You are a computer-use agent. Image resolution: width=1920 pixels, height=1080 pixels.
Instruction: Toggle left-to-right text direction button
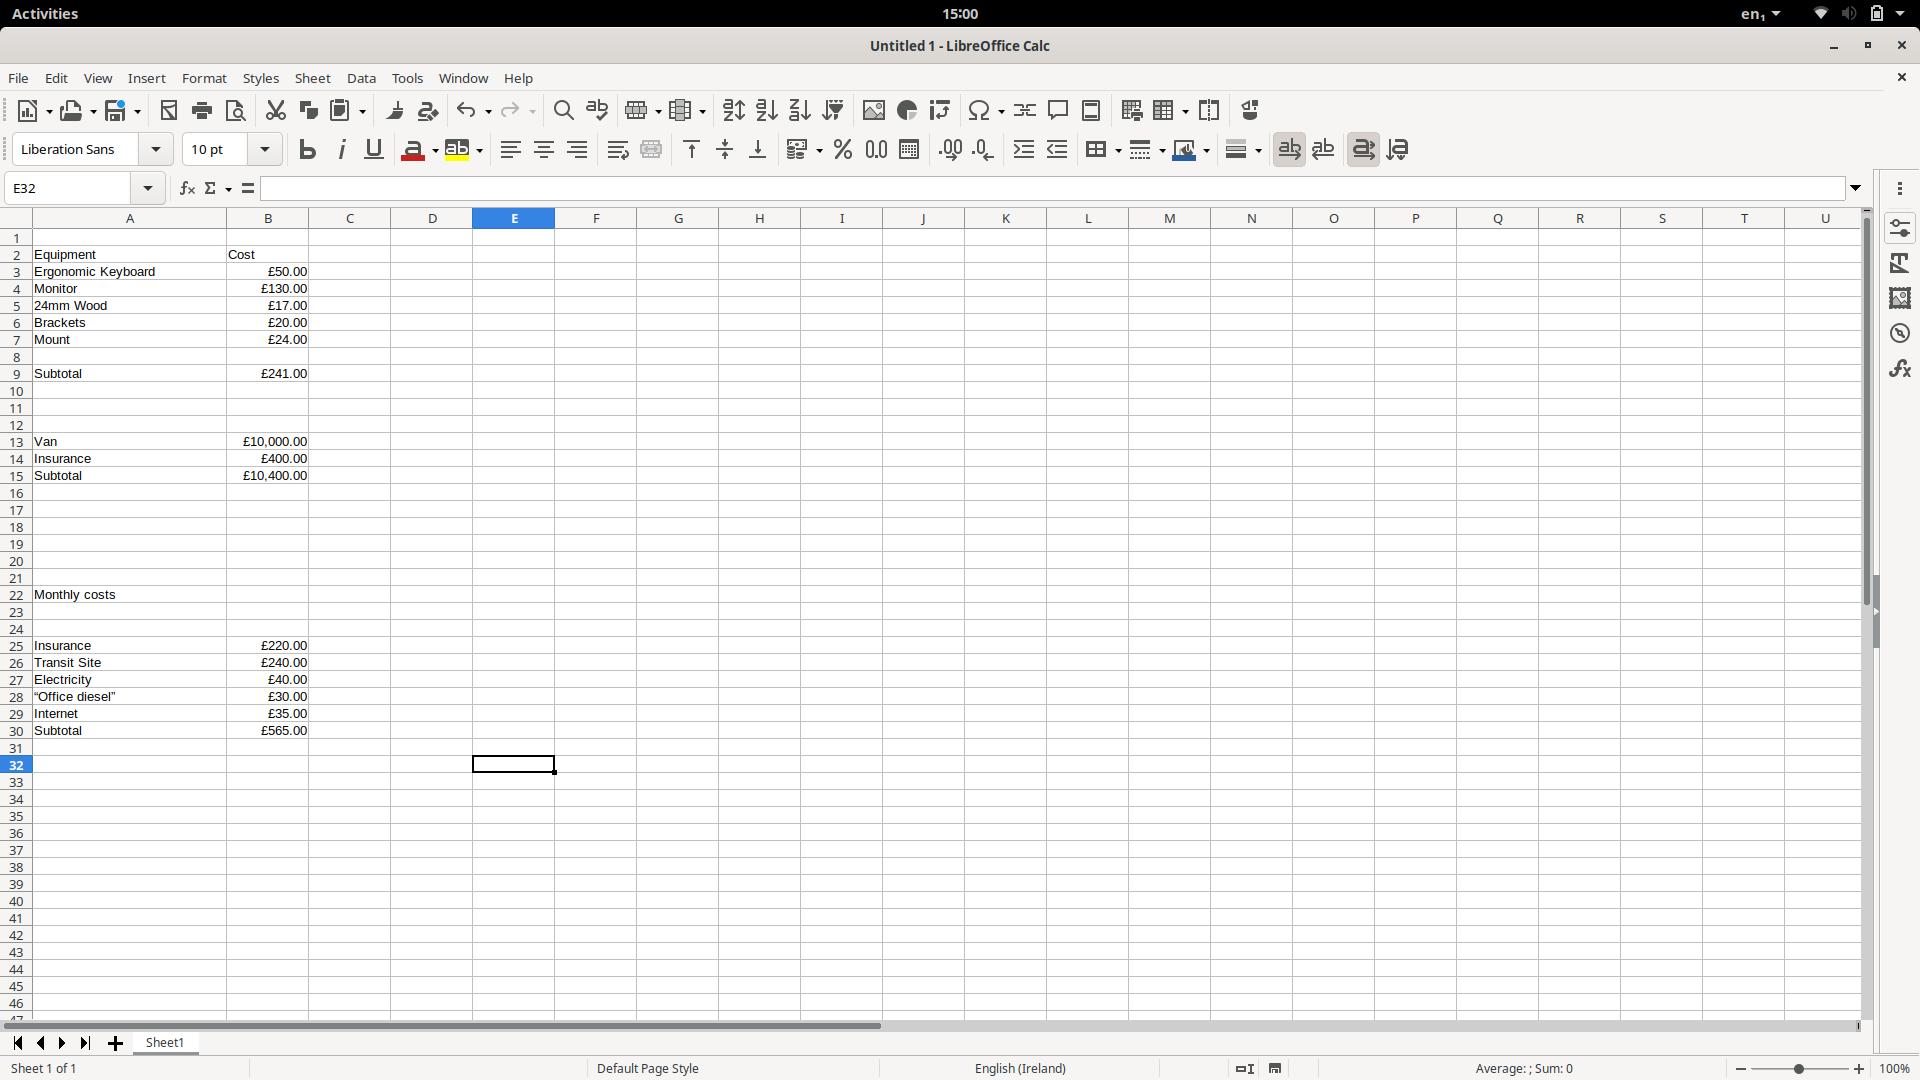[1289, 149]
